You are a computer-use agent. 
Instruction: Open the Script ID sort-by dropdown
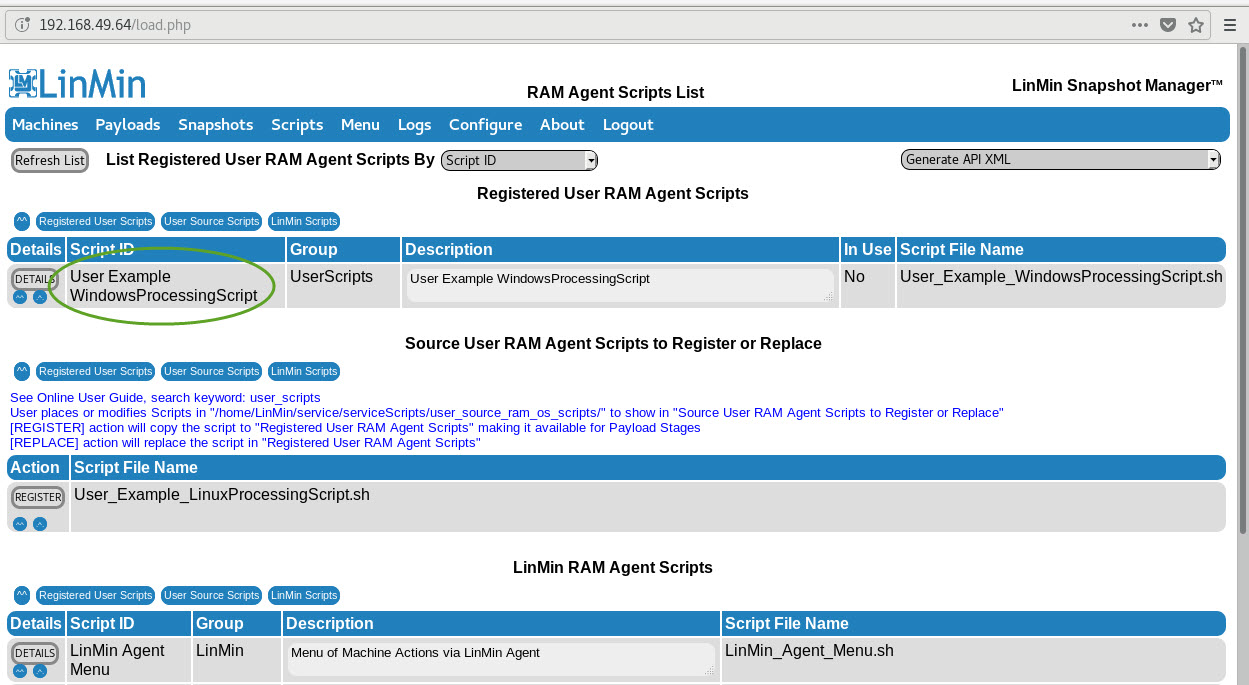coord(519,160)
